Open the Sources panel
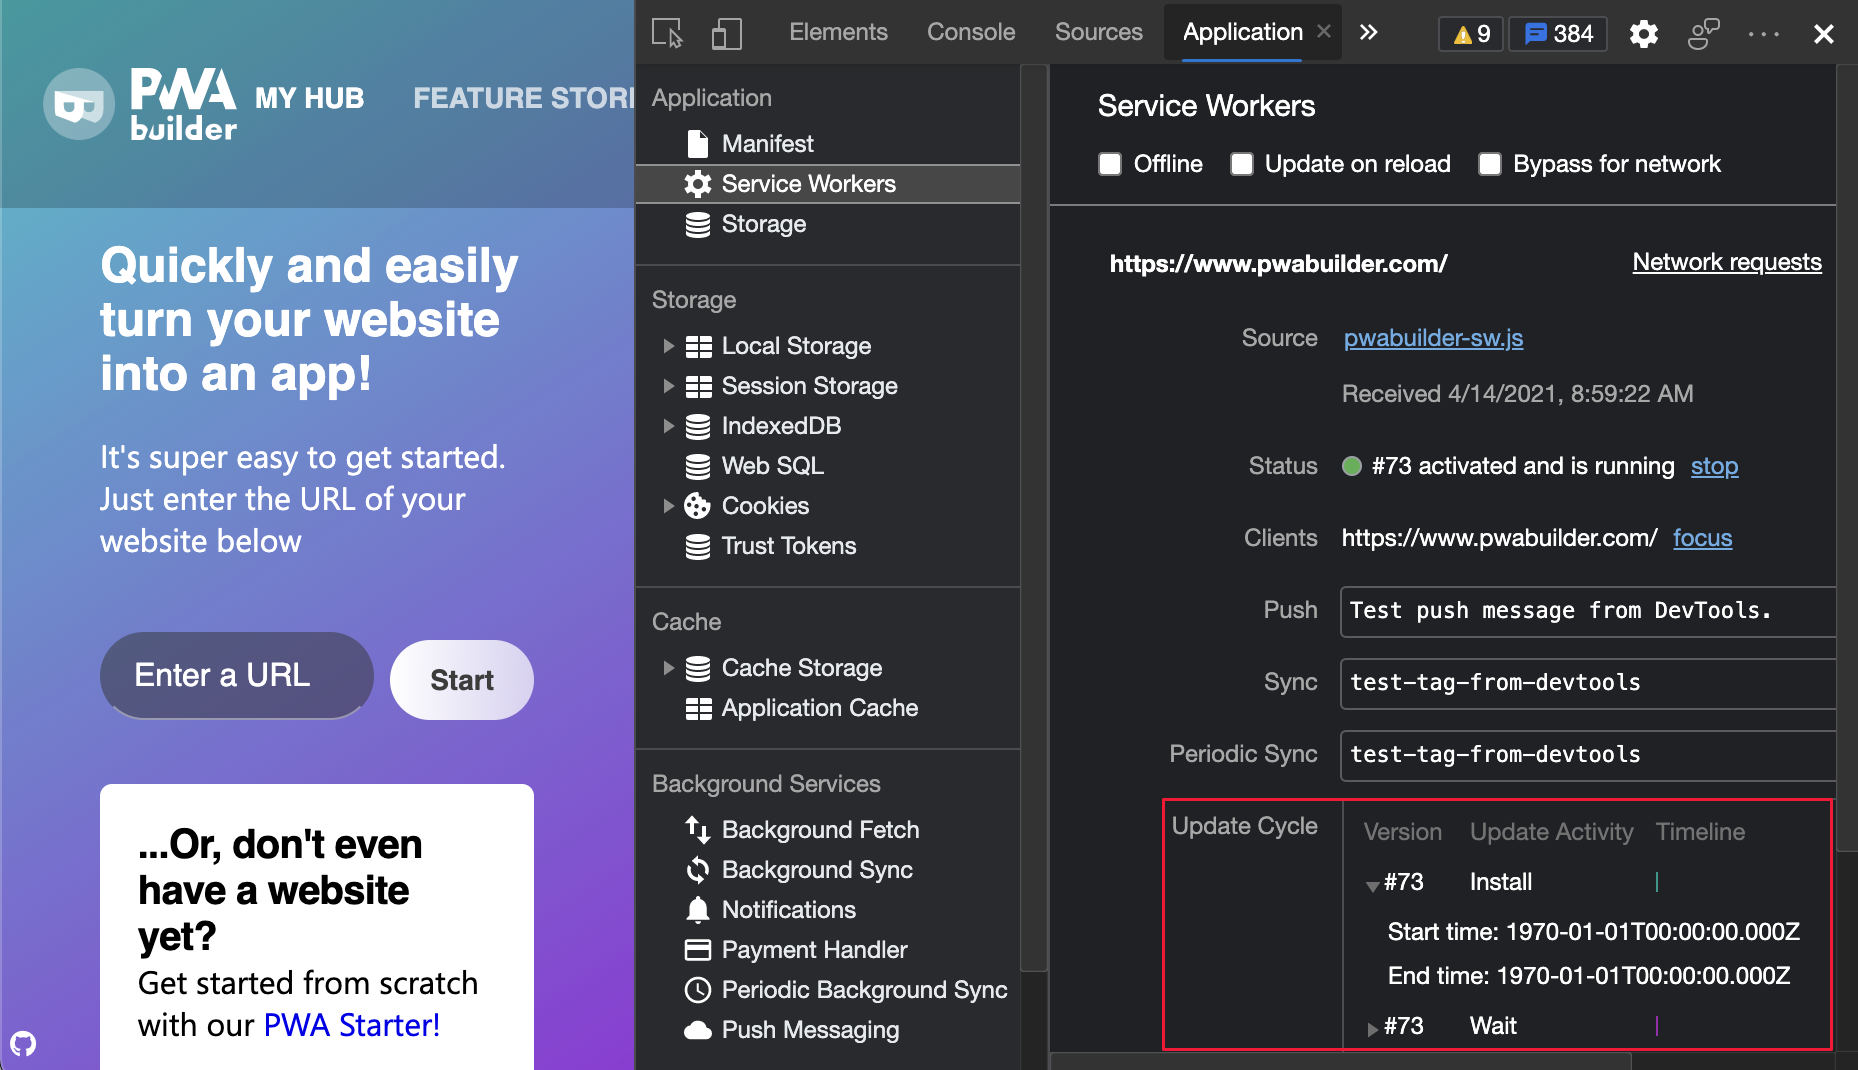This screenshot has height=1070, width=1858. (x=1098, y=31)
